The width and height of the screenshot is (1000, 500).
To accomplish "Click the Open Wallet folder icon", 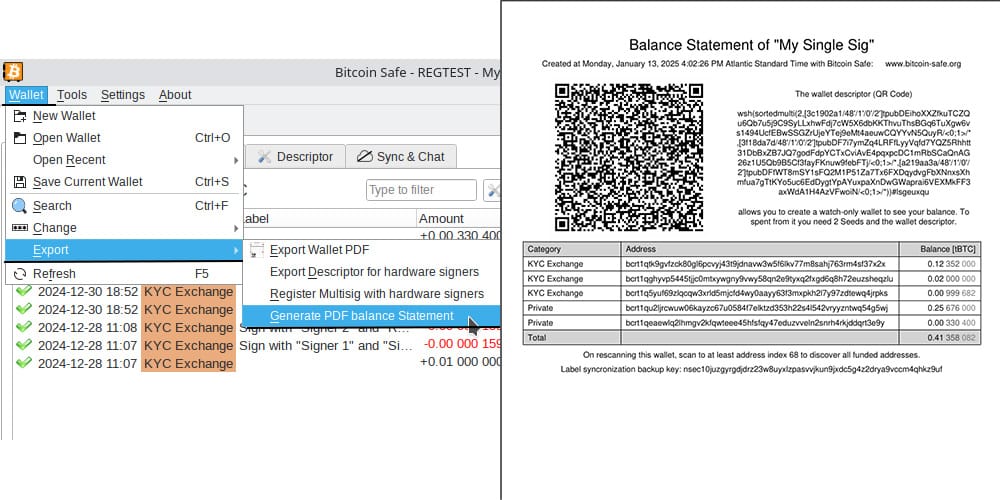I will click(20, 138).
